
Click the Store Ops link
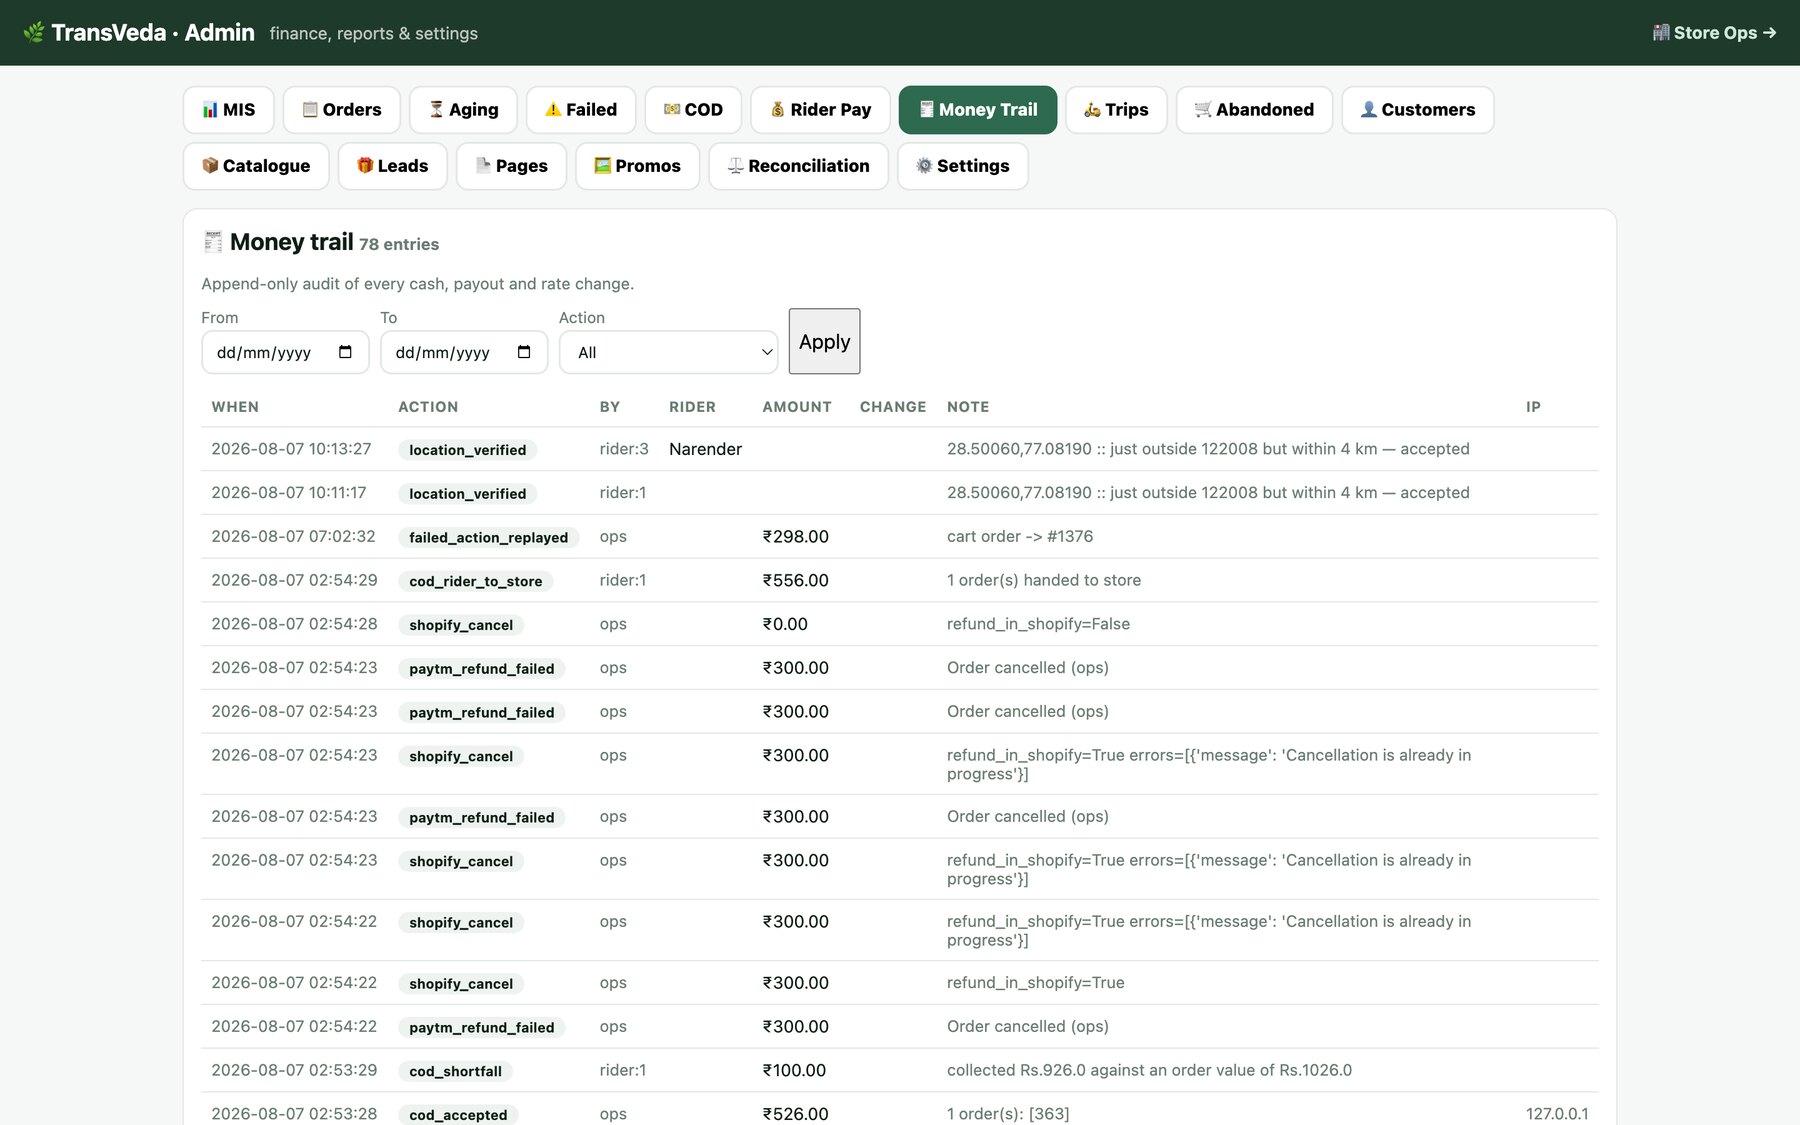click(x=1714, y=33)
